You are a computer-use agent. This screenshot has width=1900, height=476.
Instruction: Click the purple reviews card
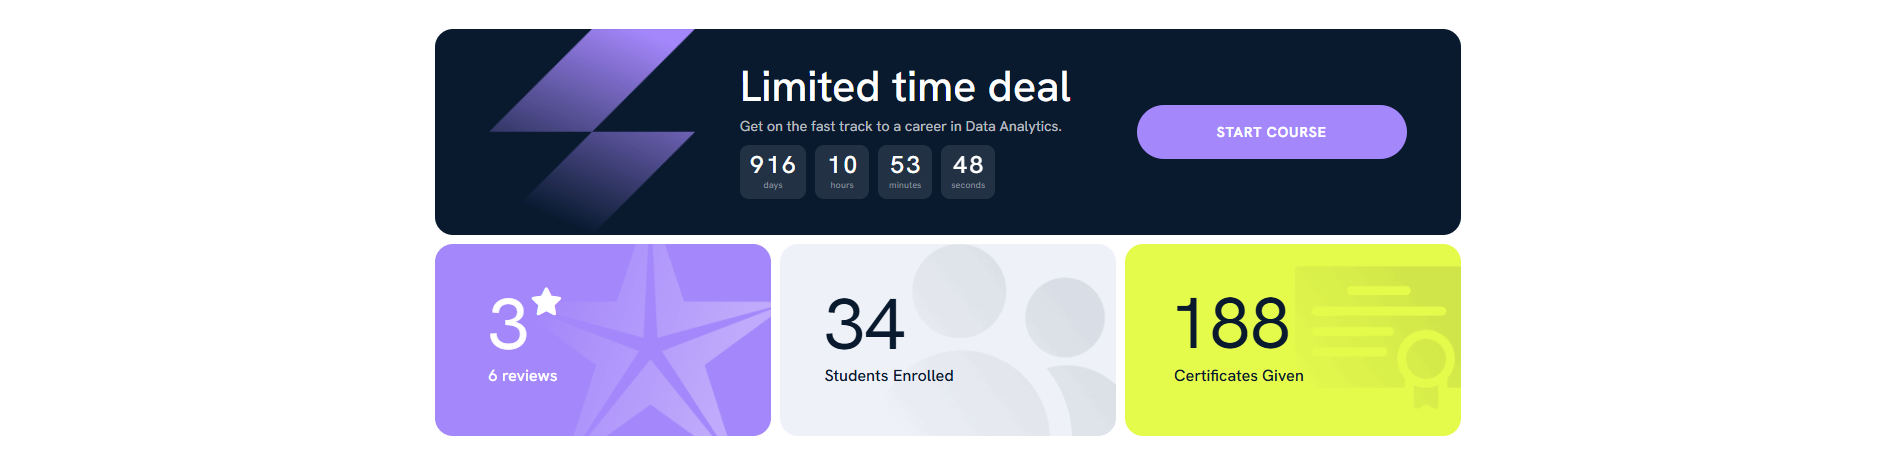pos(603,340)
